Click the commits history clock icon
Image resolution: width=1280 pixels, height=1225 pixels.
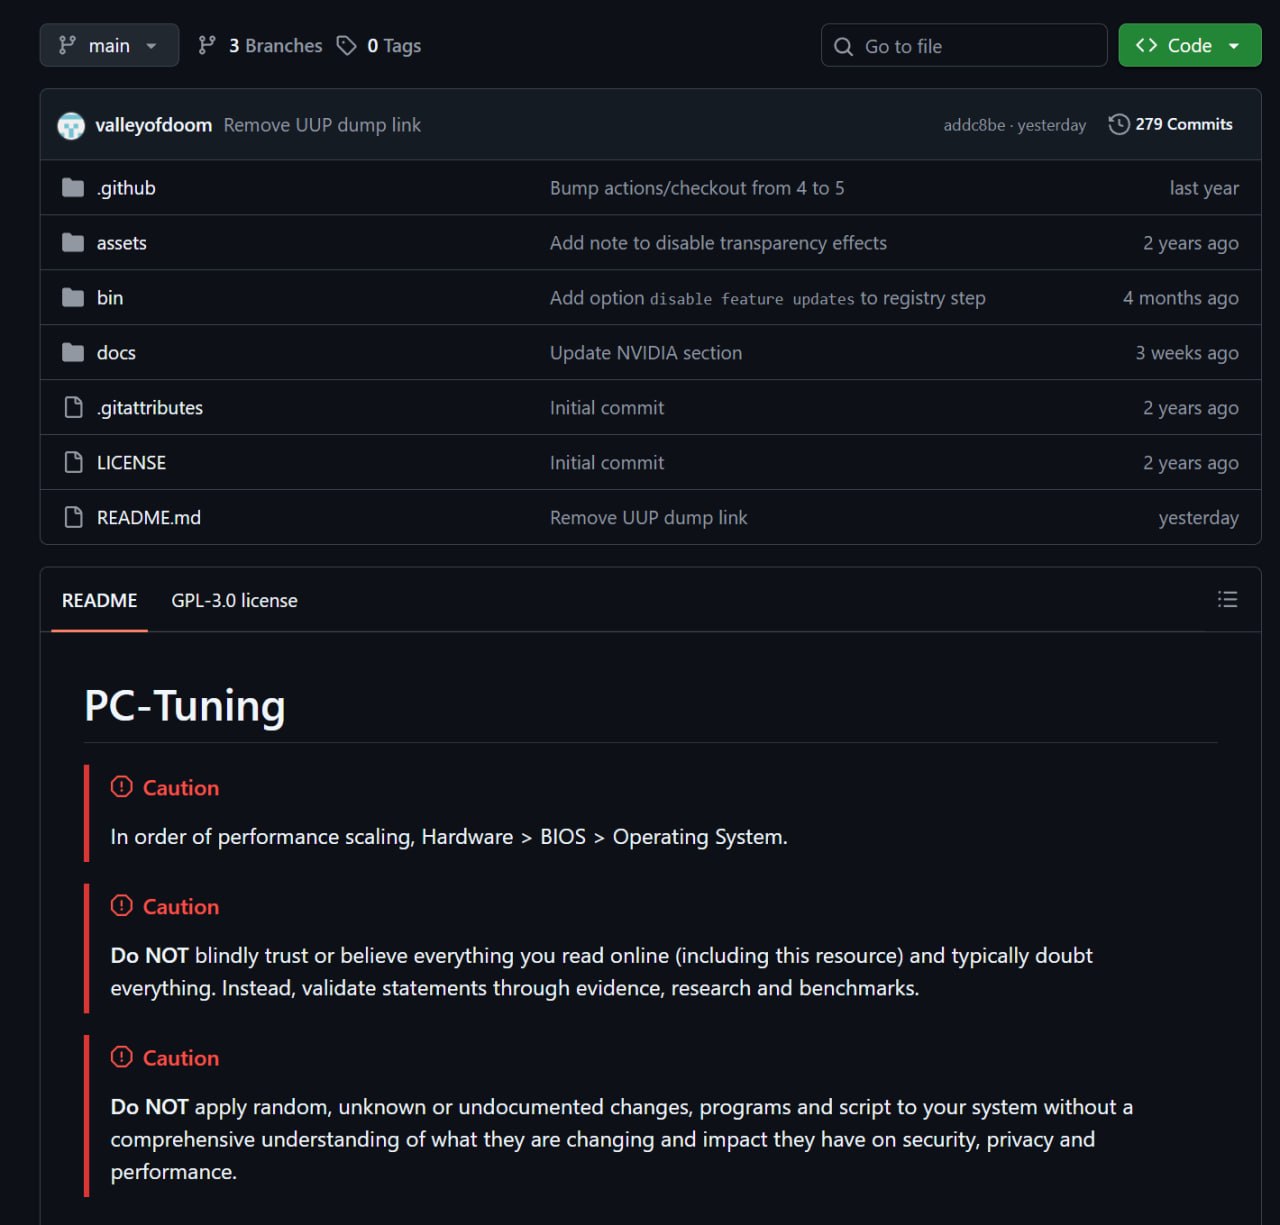(x=1119, y=124)
